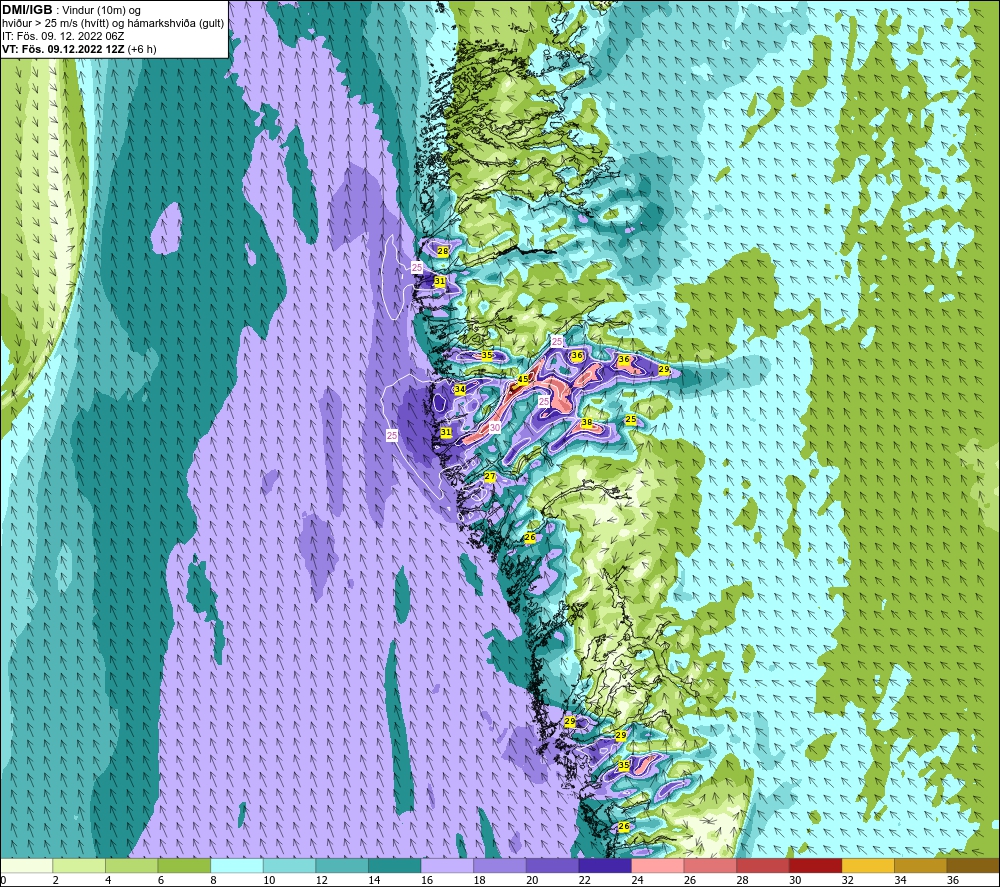Pick the teal 12–14 m/s legend swatch

[342, 866]
